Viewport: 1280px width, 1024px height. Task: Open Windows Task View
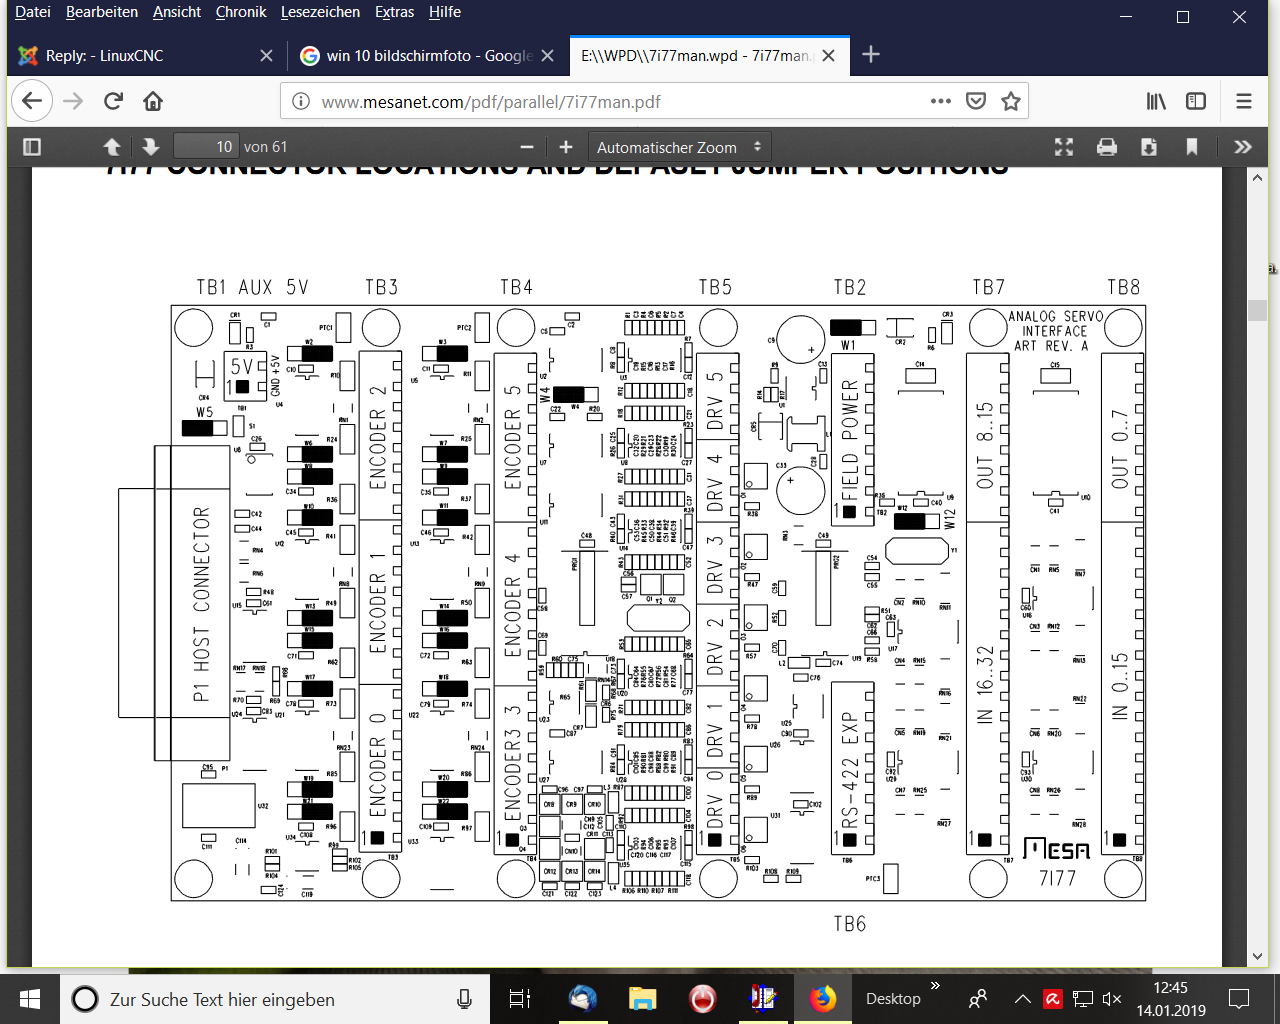click(519, 999)
